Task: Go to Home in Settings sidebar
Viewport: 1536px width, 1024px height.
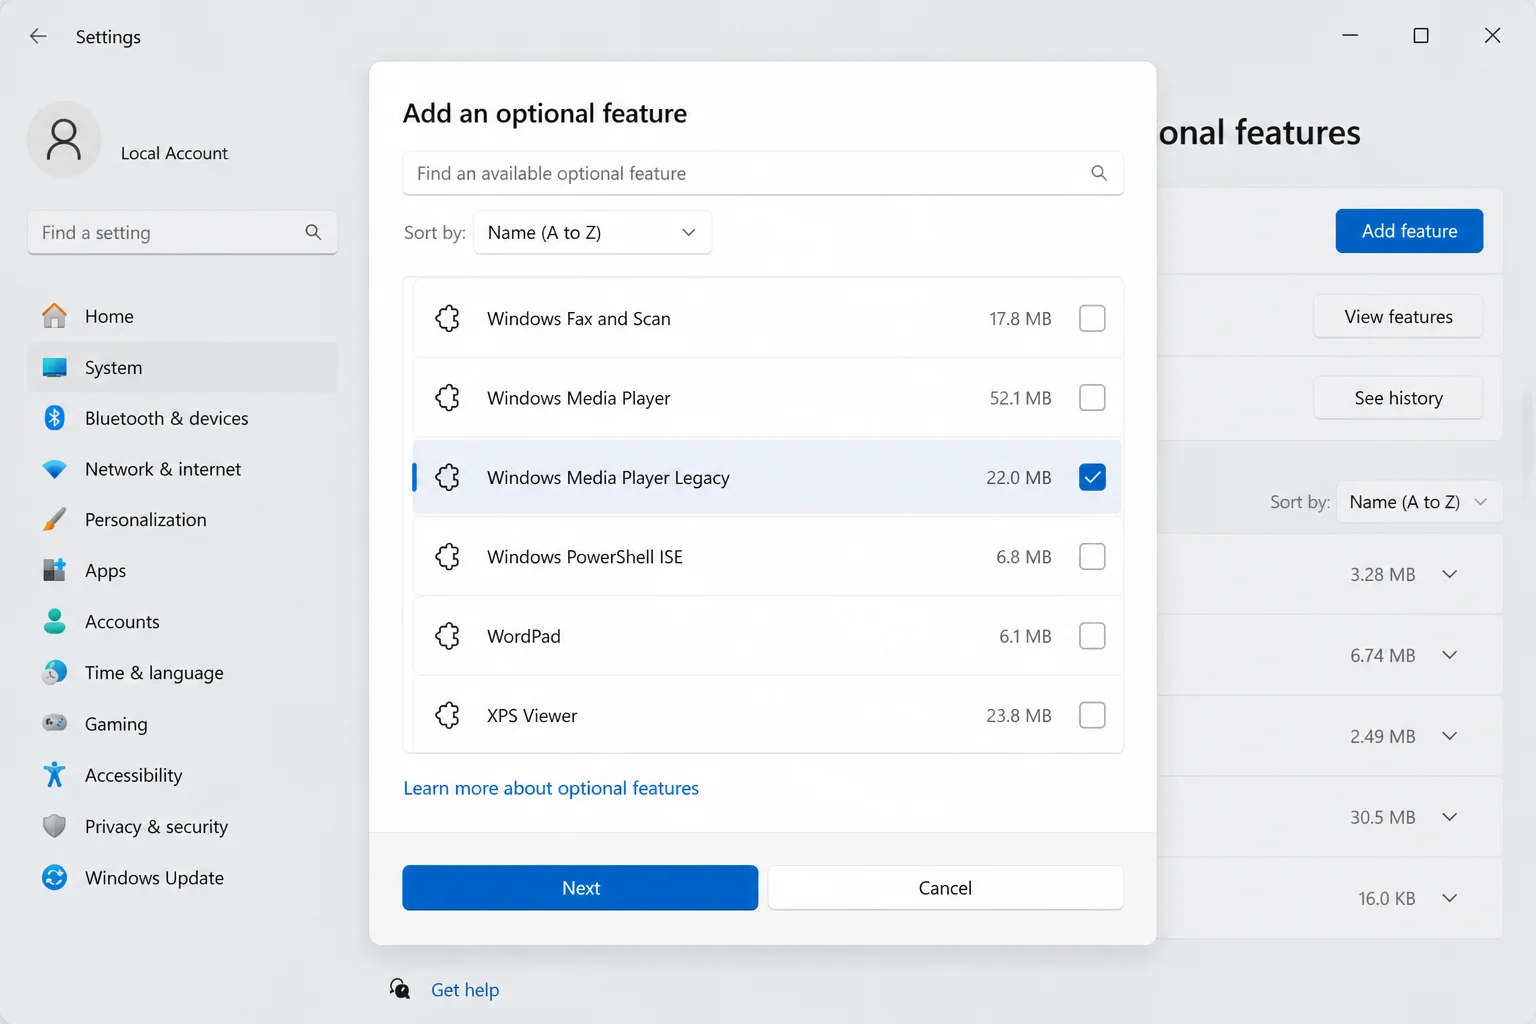Action: tap(182, 316)
